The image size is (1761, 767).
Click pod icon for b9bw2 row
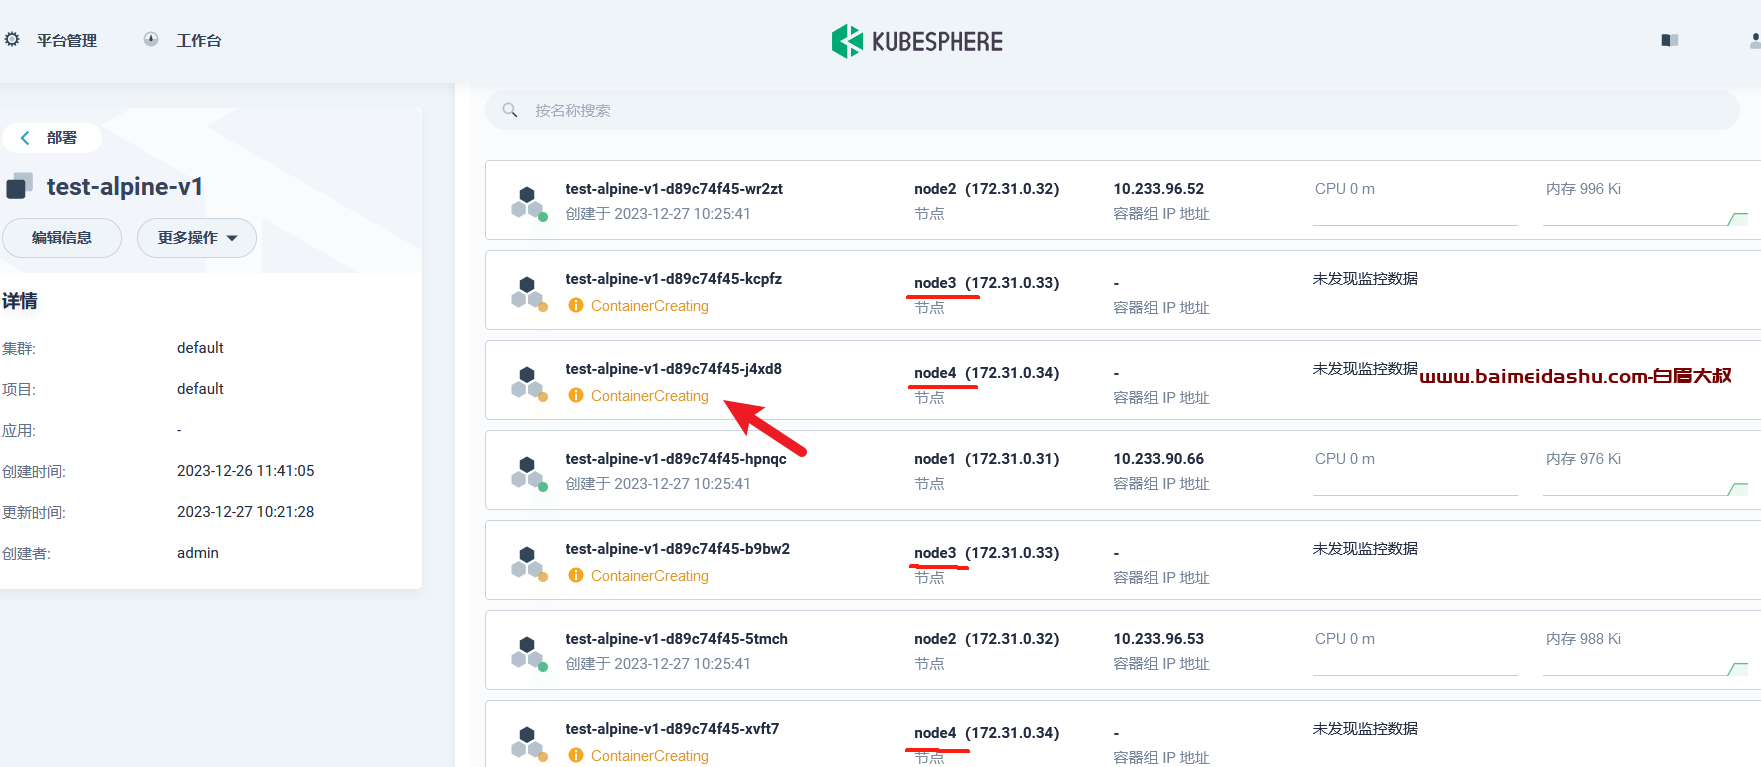(x=528, y=563)
